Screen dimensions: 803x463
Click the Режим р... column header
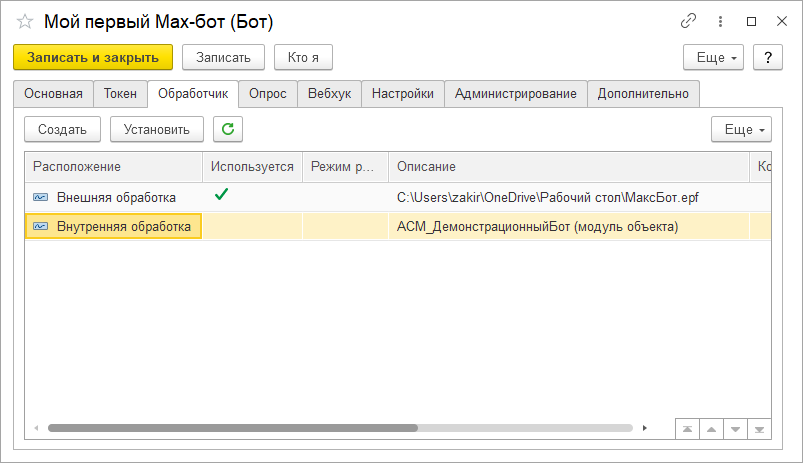point(346,166)
